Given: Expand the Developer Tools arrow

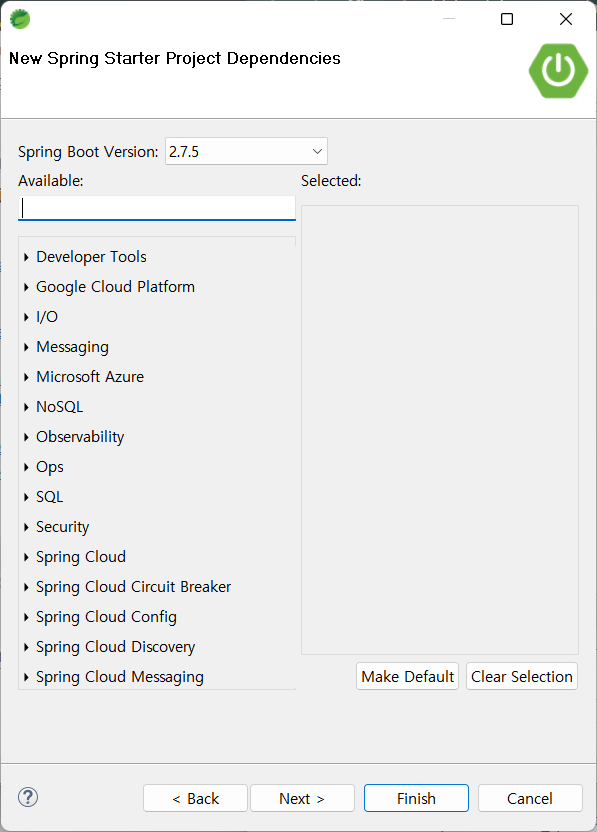Looking at the screenshot, I should pyautogui.click(x=26, y=257).
